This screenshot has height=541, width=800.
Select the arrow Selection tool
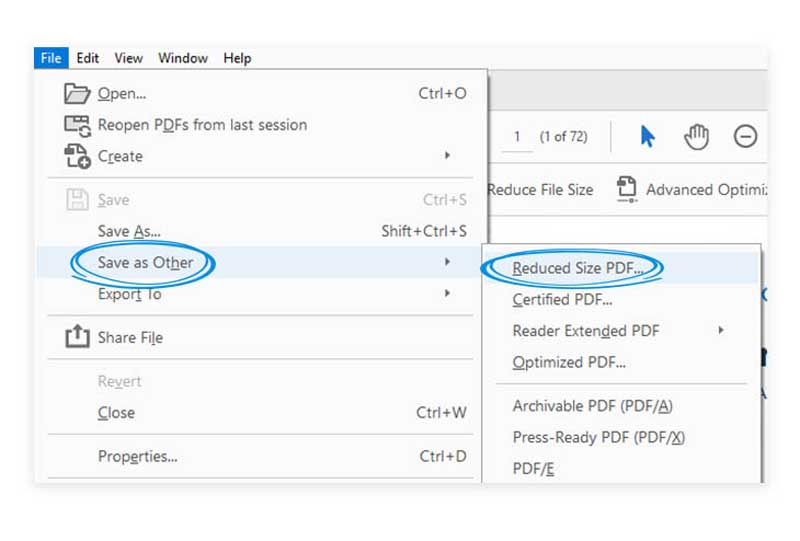point(648,137)
